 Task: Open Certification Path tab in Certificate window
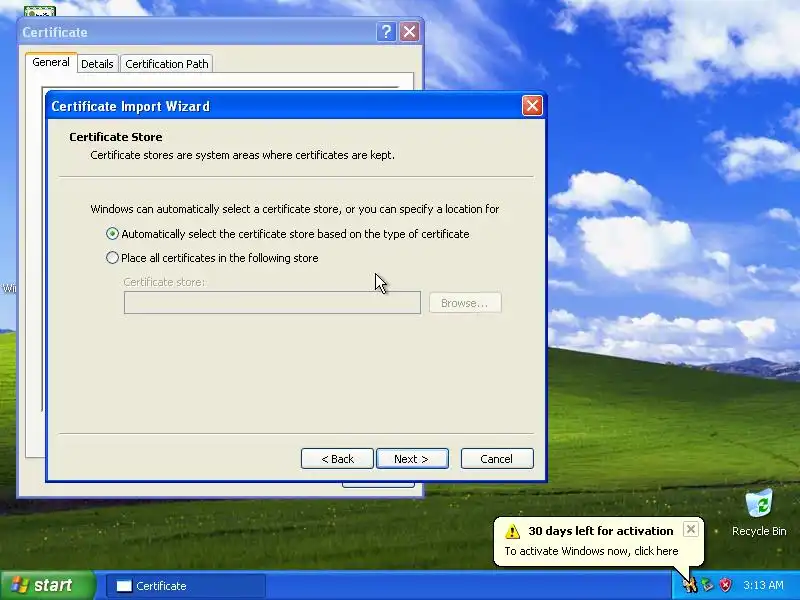click(167, 64)
